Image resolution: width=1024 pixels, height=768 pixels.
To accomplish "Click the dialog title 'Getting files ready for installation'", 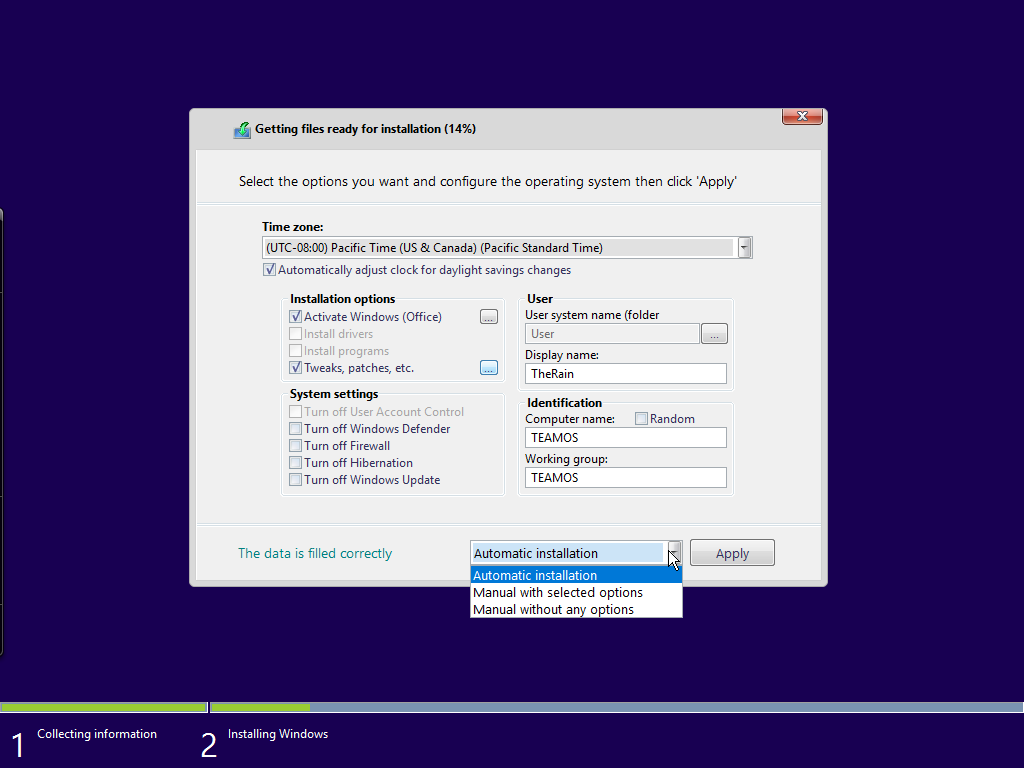I will [365, 129].
